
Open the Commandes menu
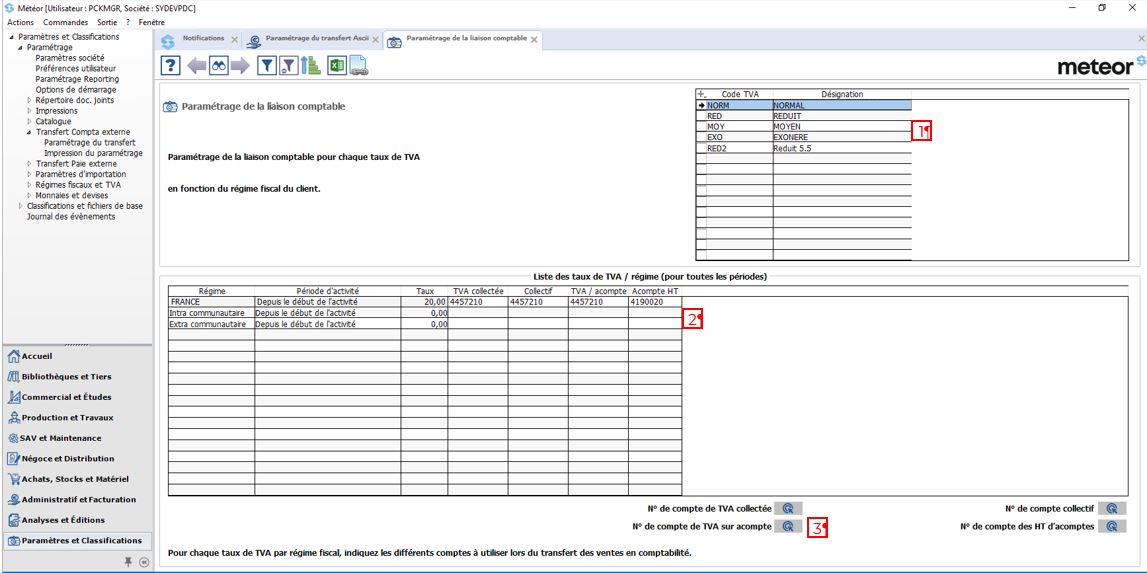click(x=65, y=22)
